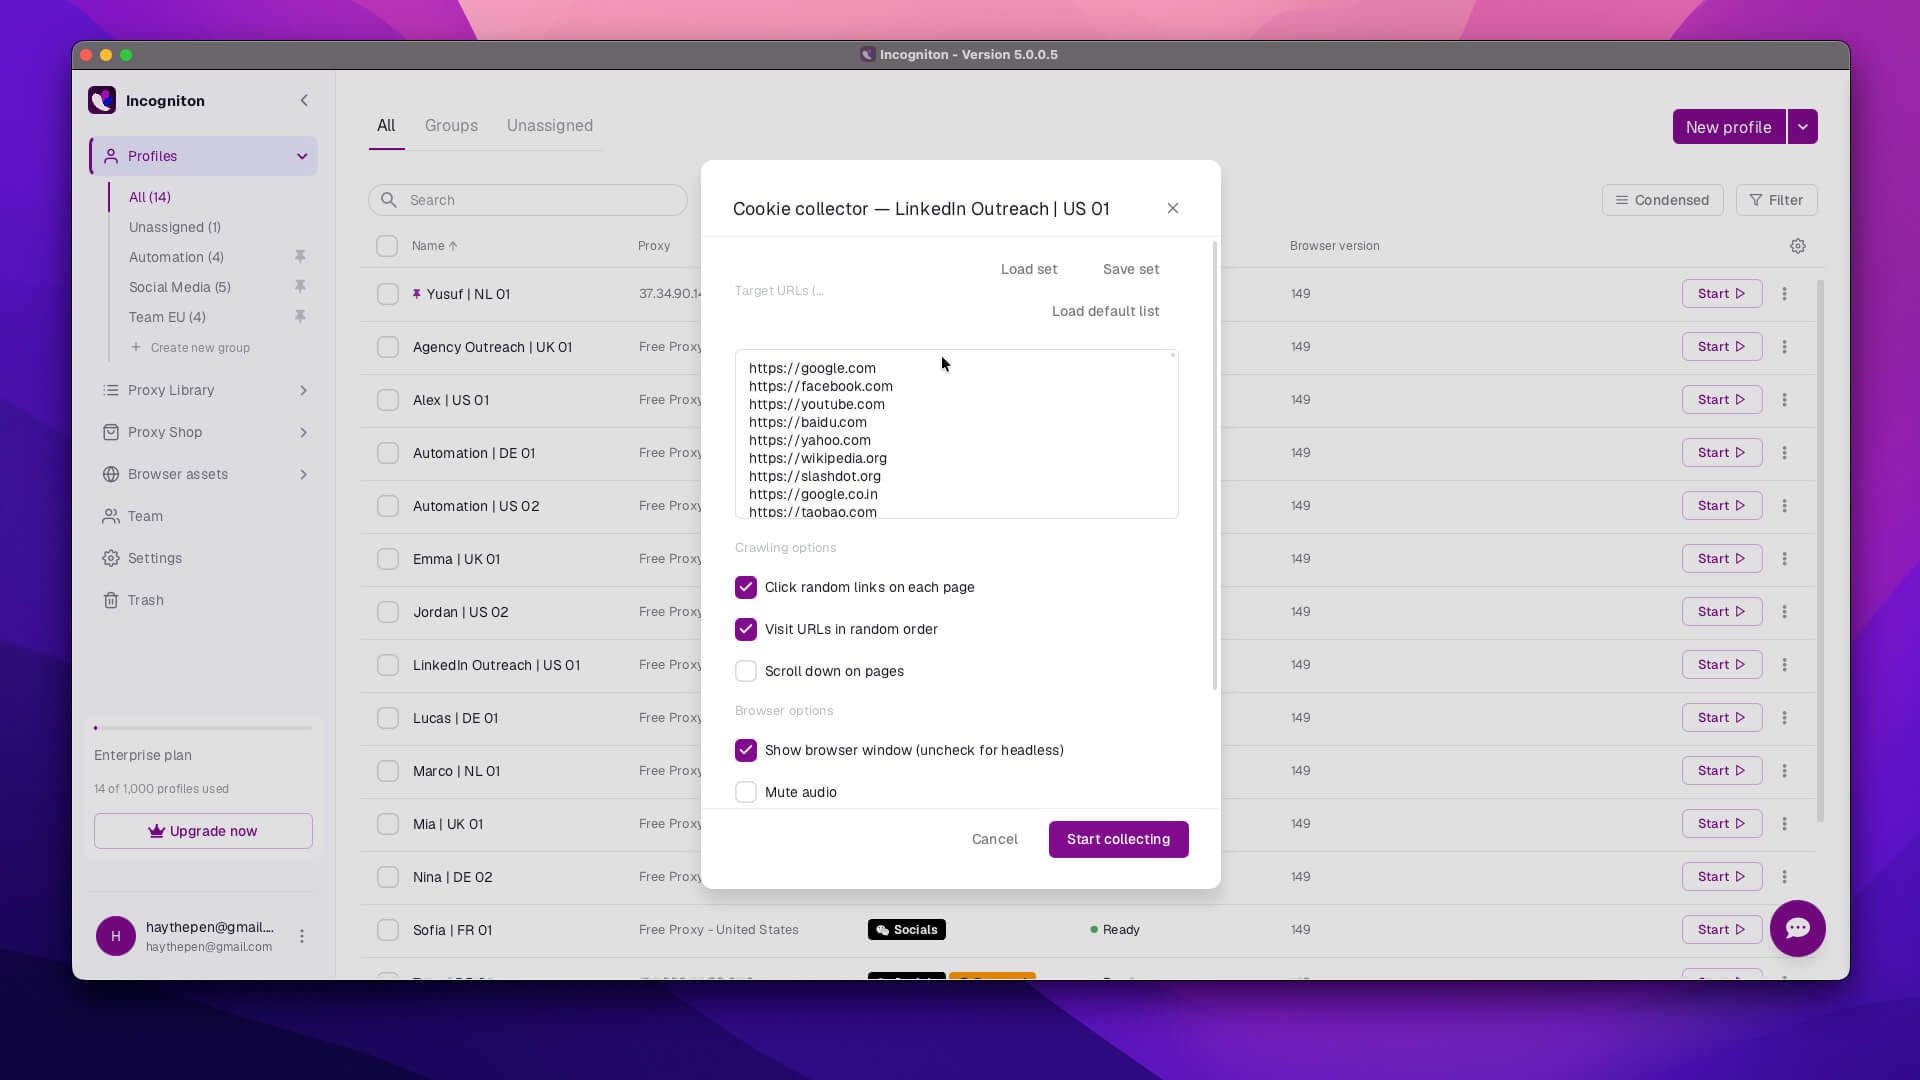Open three-dot menu for Yusuf | NL 01
1920x1080 pixels.
click(x=1784, y=294)
